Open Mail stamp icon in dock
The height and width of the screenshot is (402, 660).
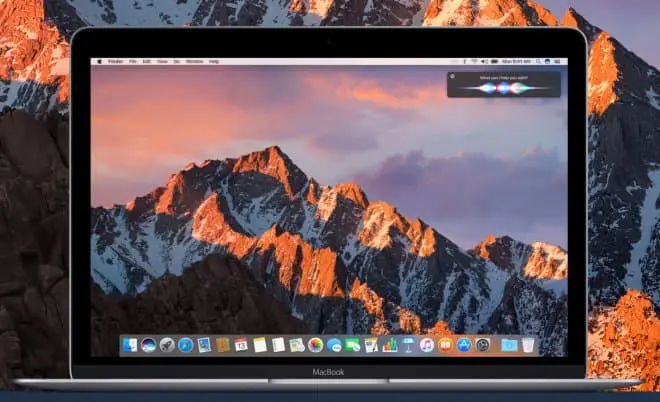(204, 345)
